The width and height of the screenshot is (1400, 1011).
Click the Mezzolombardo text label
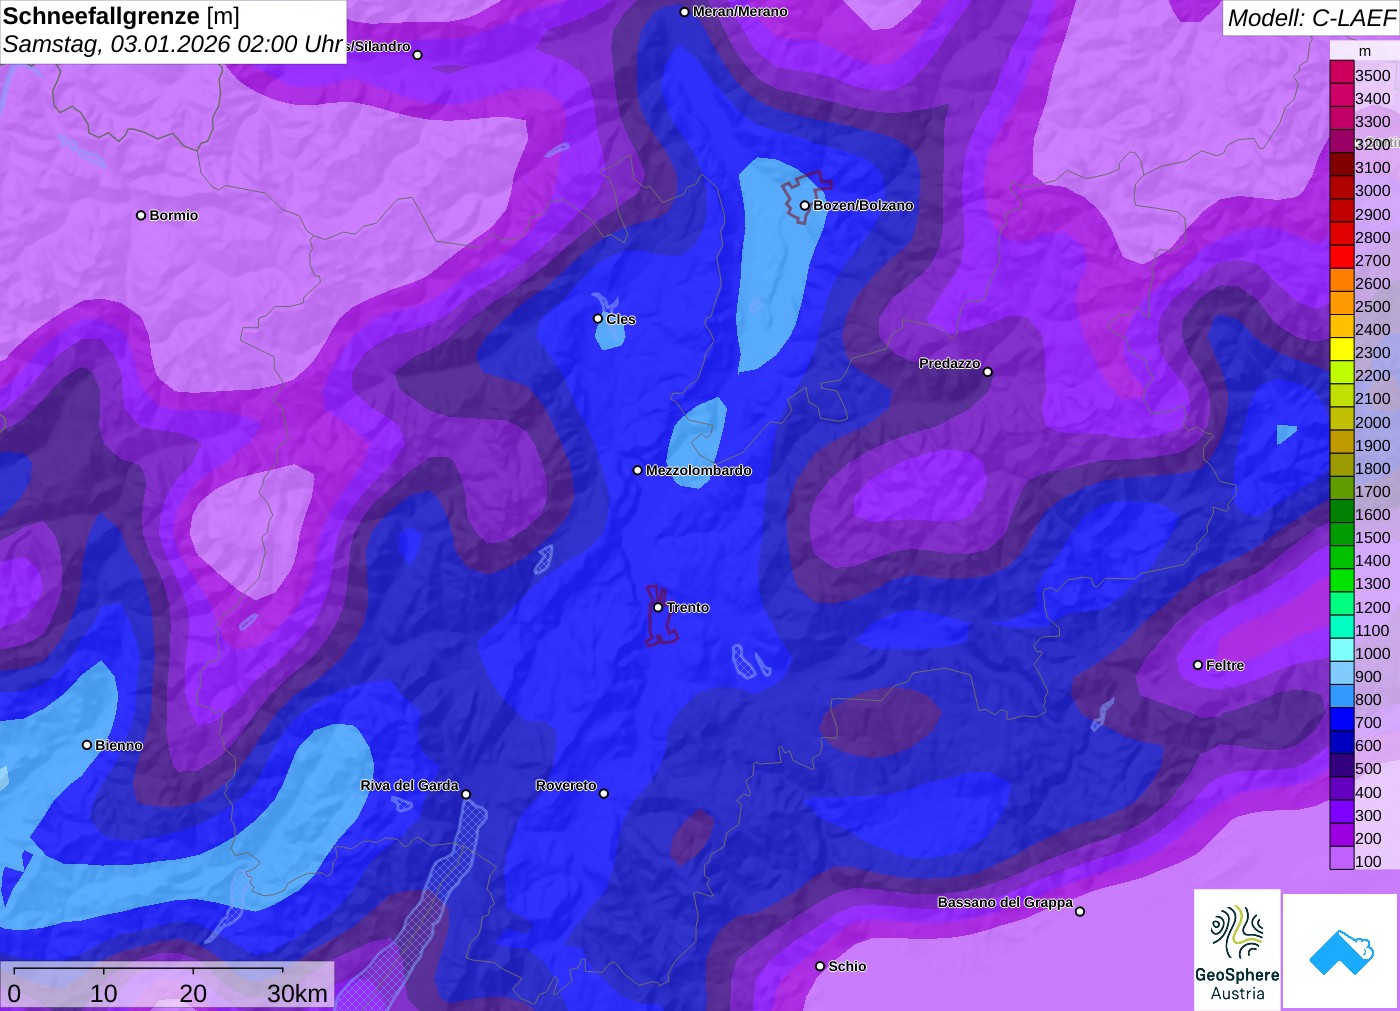(699, 470)
